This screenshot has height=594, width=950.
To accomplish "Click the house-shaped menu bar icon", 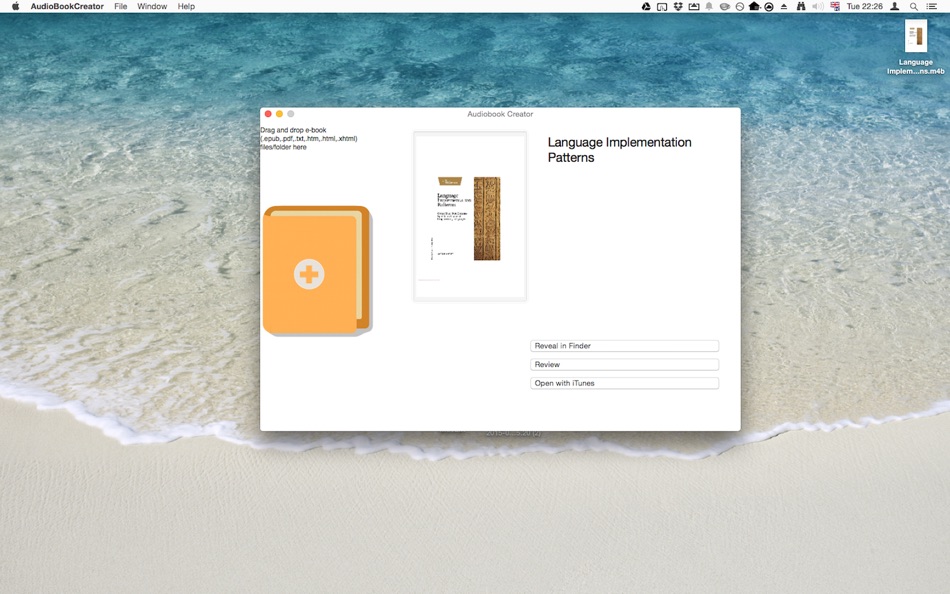I will point(754,6).
